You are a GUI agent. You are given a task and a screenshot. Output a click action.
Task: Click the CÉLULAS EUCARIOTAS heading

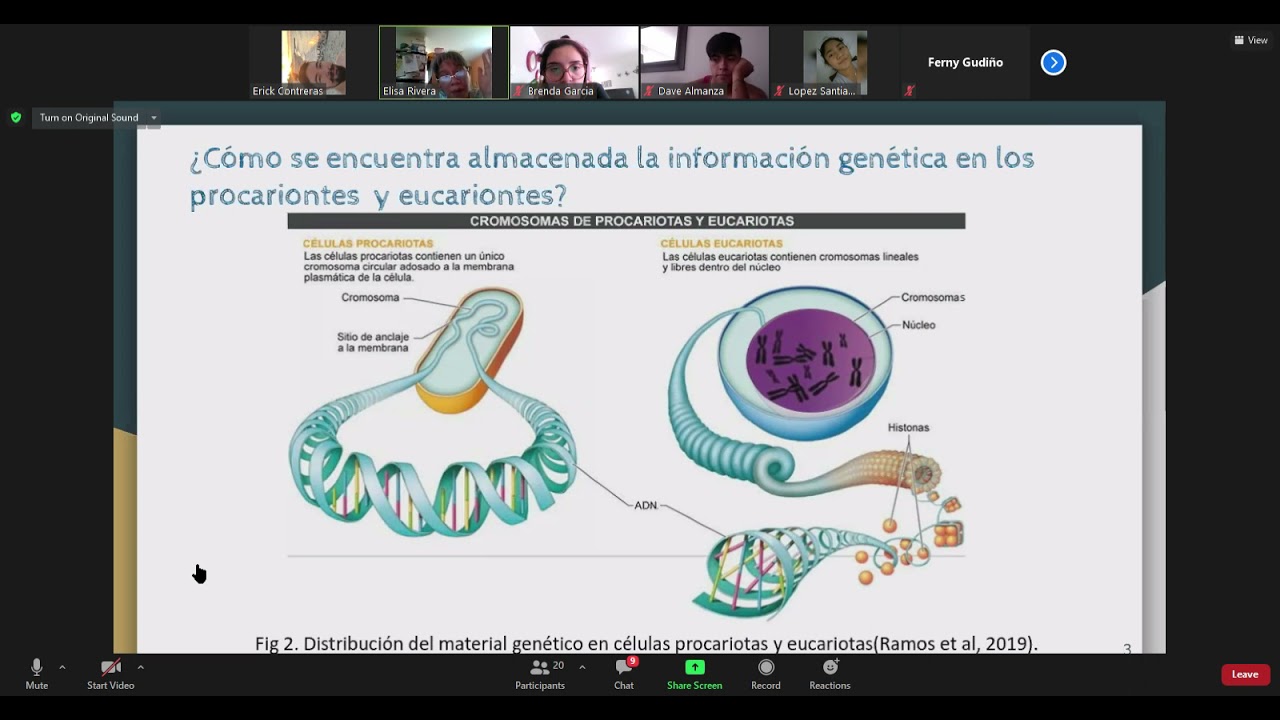click(721, 243)
